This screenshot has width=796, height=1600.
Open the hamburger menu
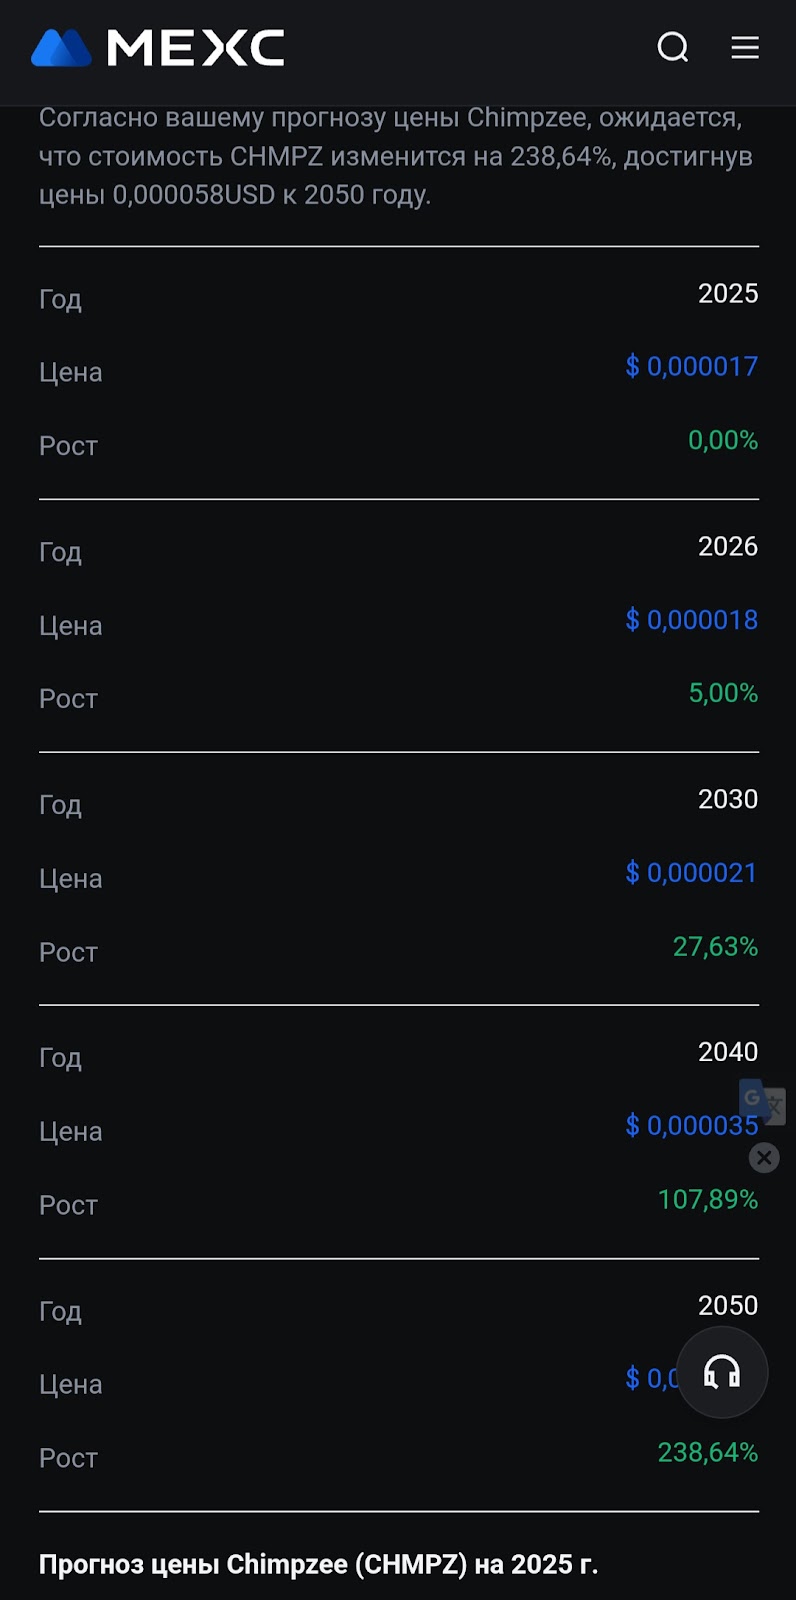[745, 47]
